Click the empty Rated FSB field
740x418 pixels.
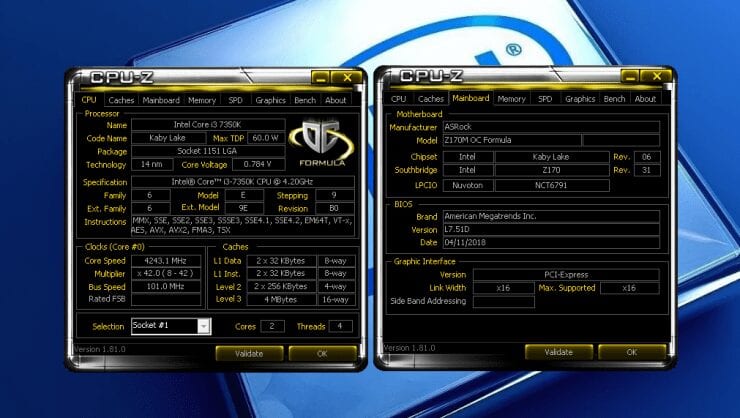click(x=166, y=299)
